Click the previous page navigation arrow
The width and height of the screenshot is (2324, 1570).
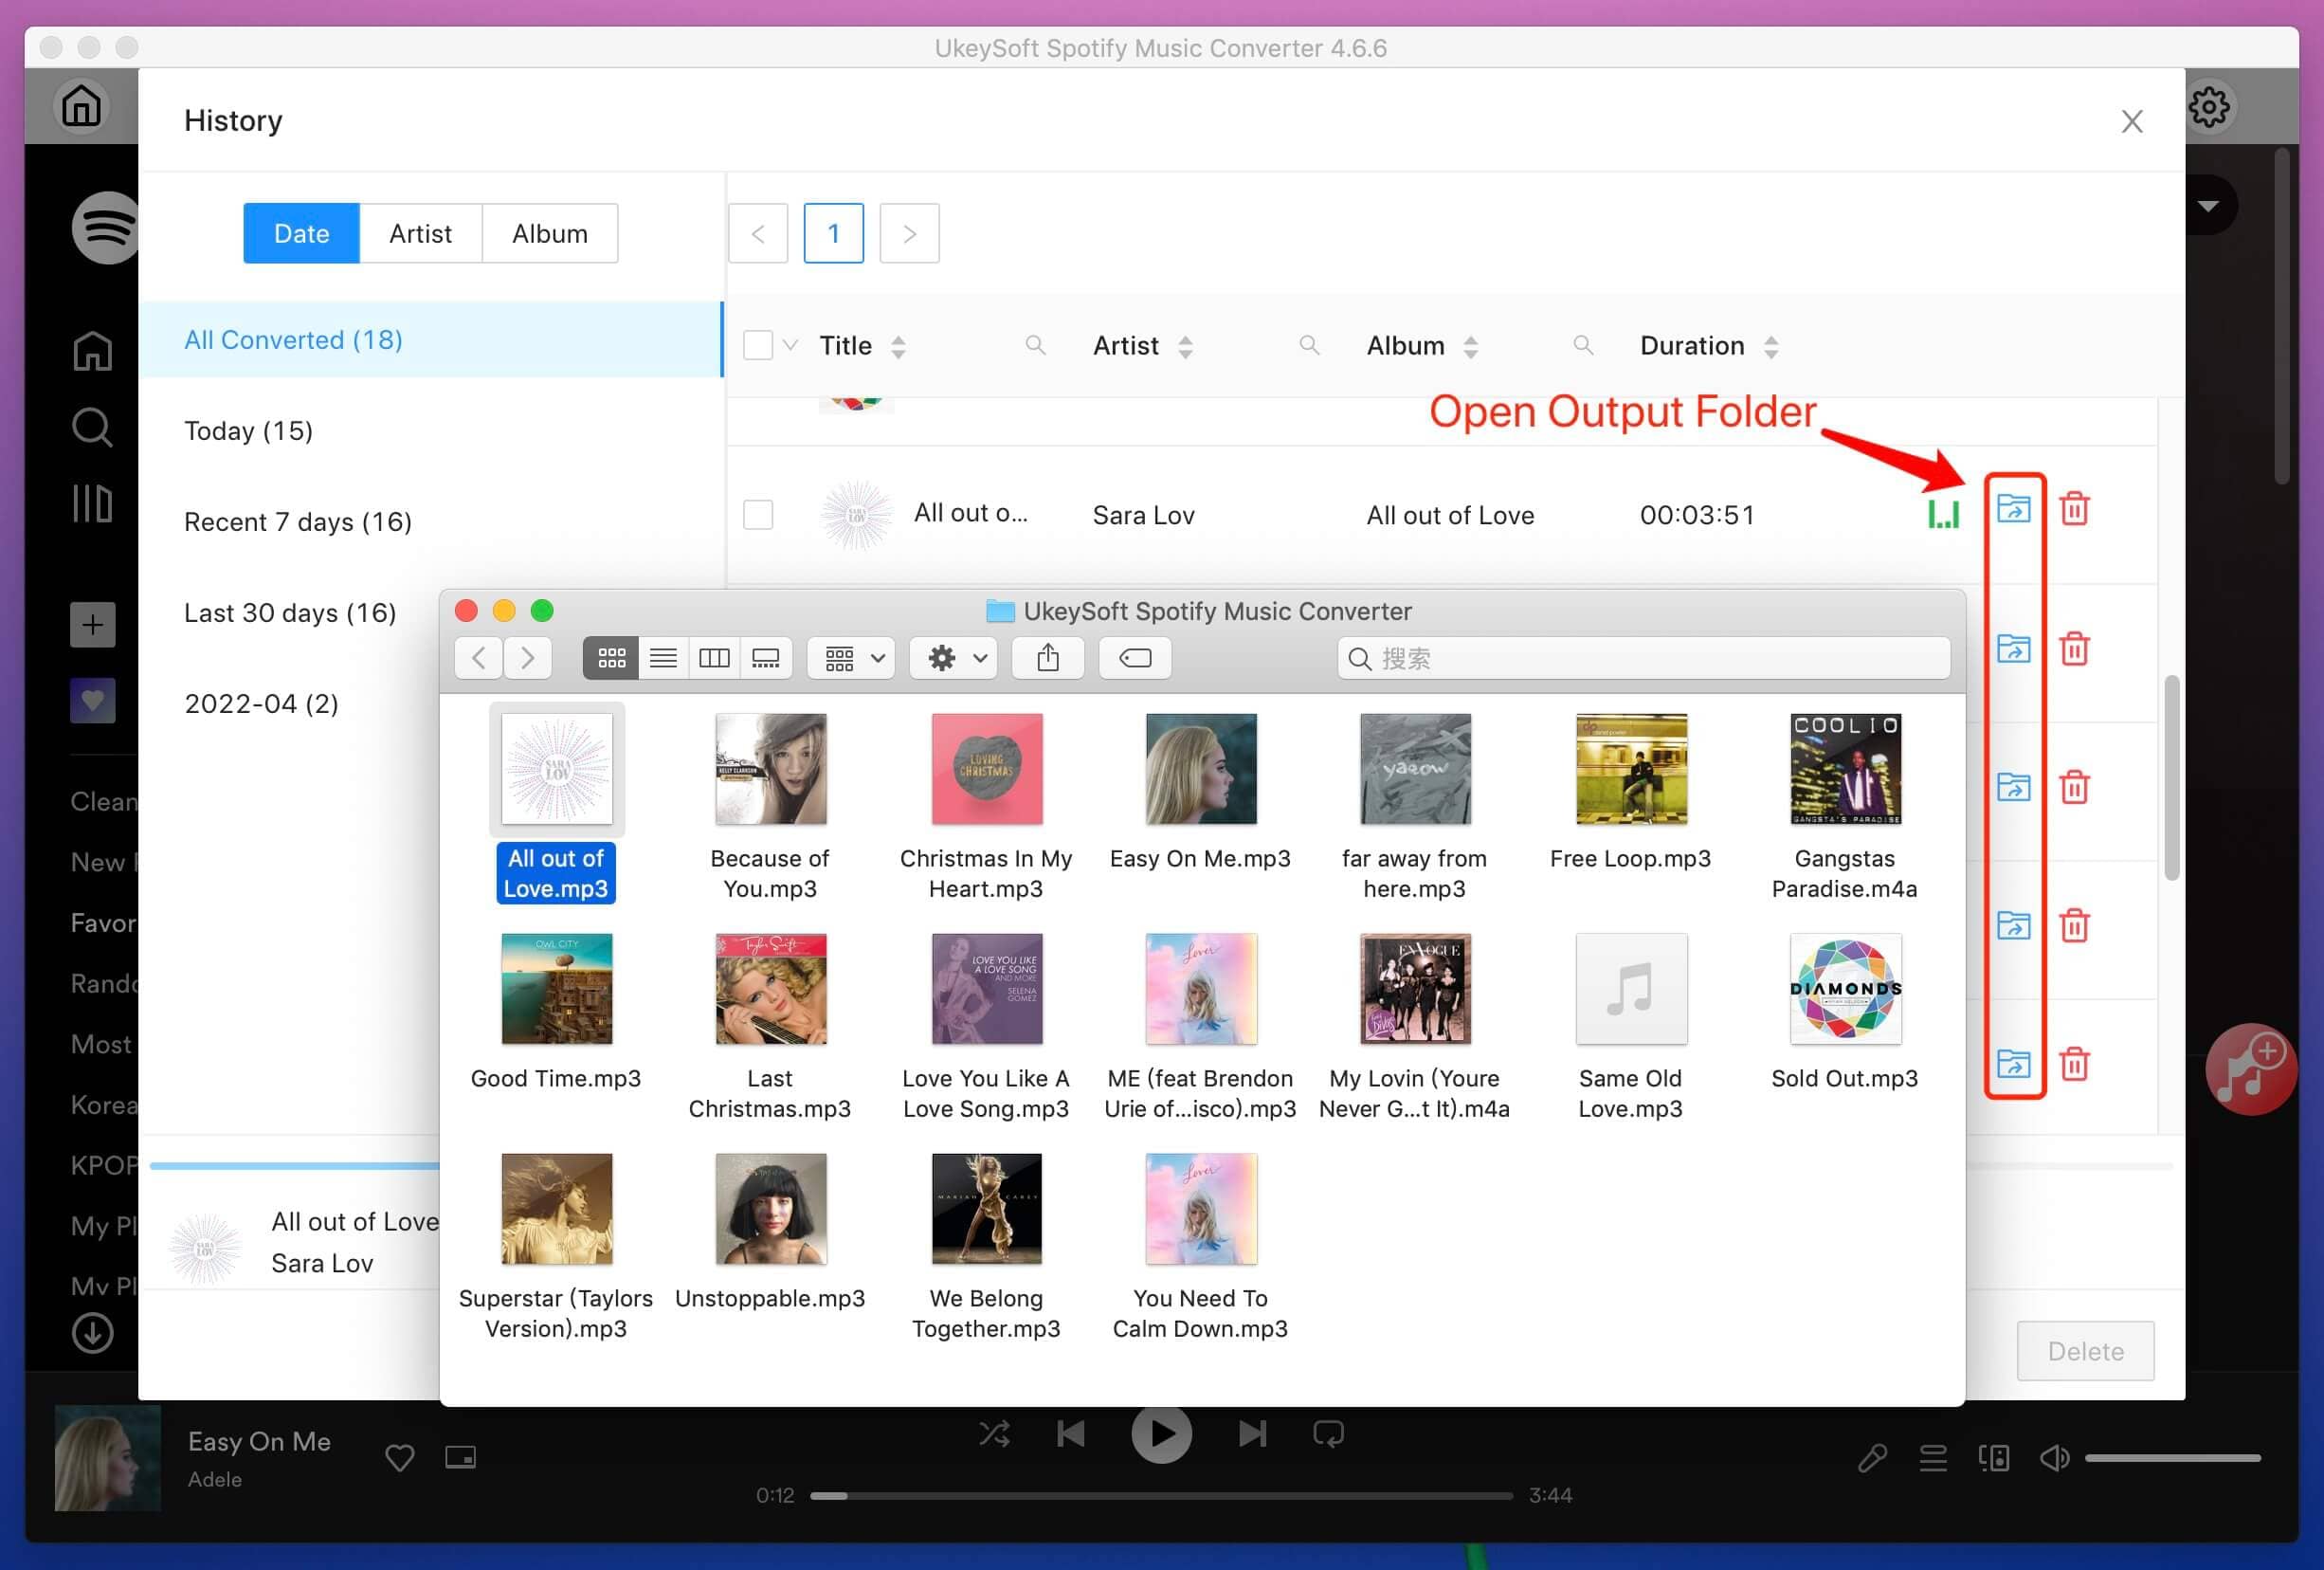point(758,233)
